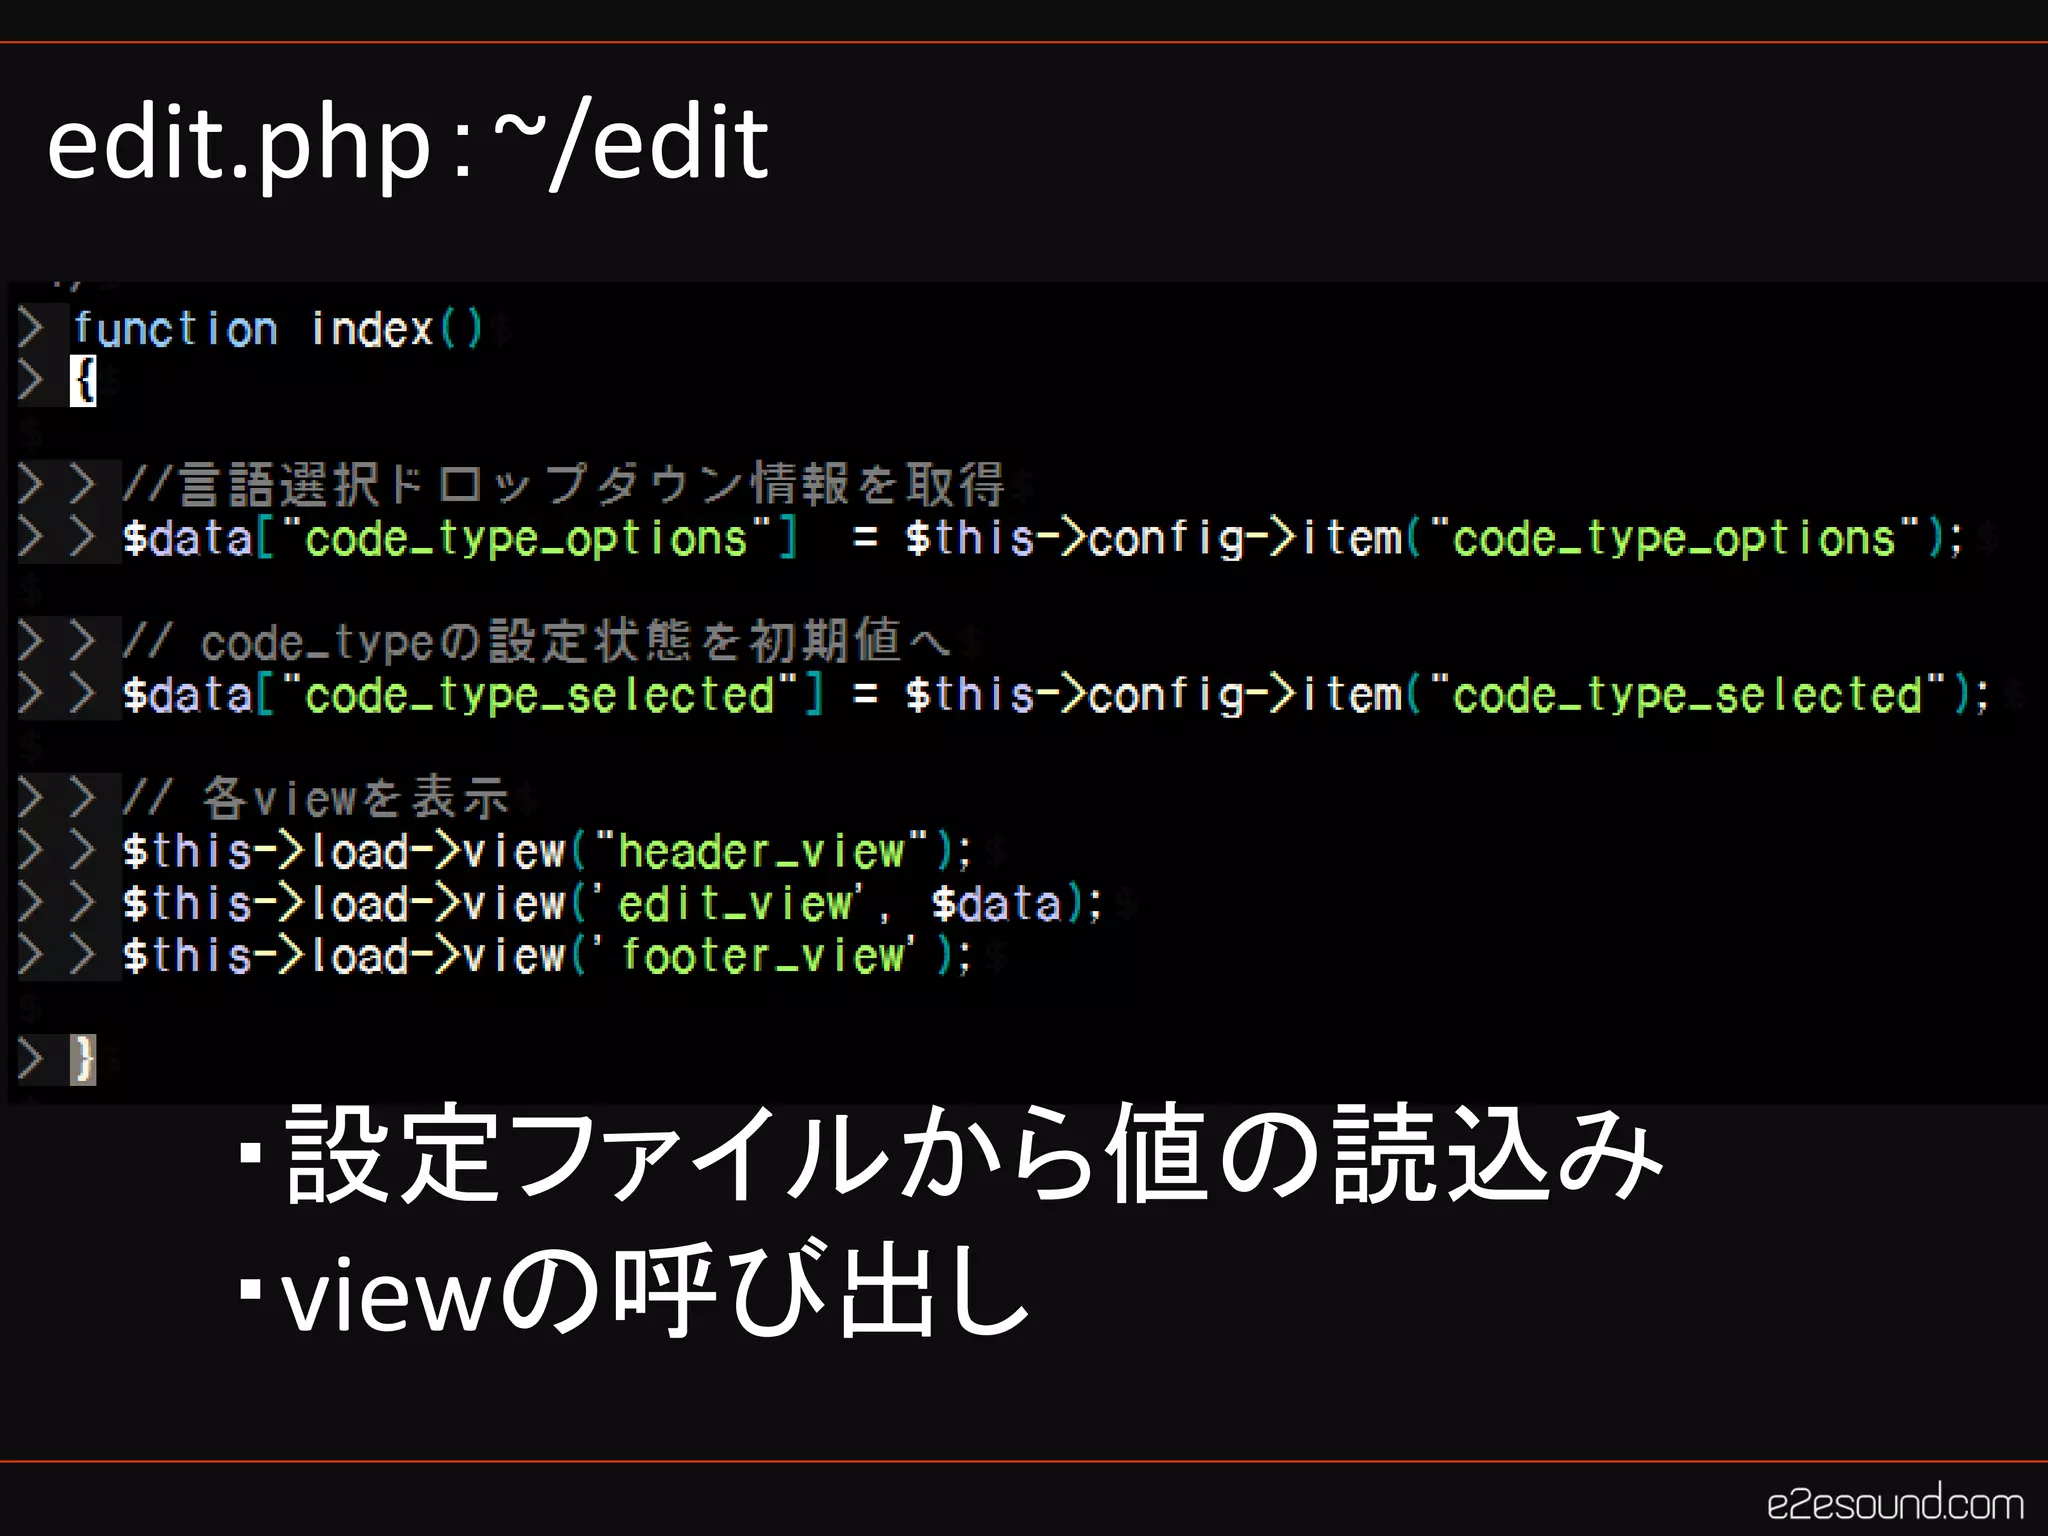Click the "function index()" line
Image resolution: width=2048 pixels, height=1536 pixels.
pyautogui.click(x=278, y=329)
